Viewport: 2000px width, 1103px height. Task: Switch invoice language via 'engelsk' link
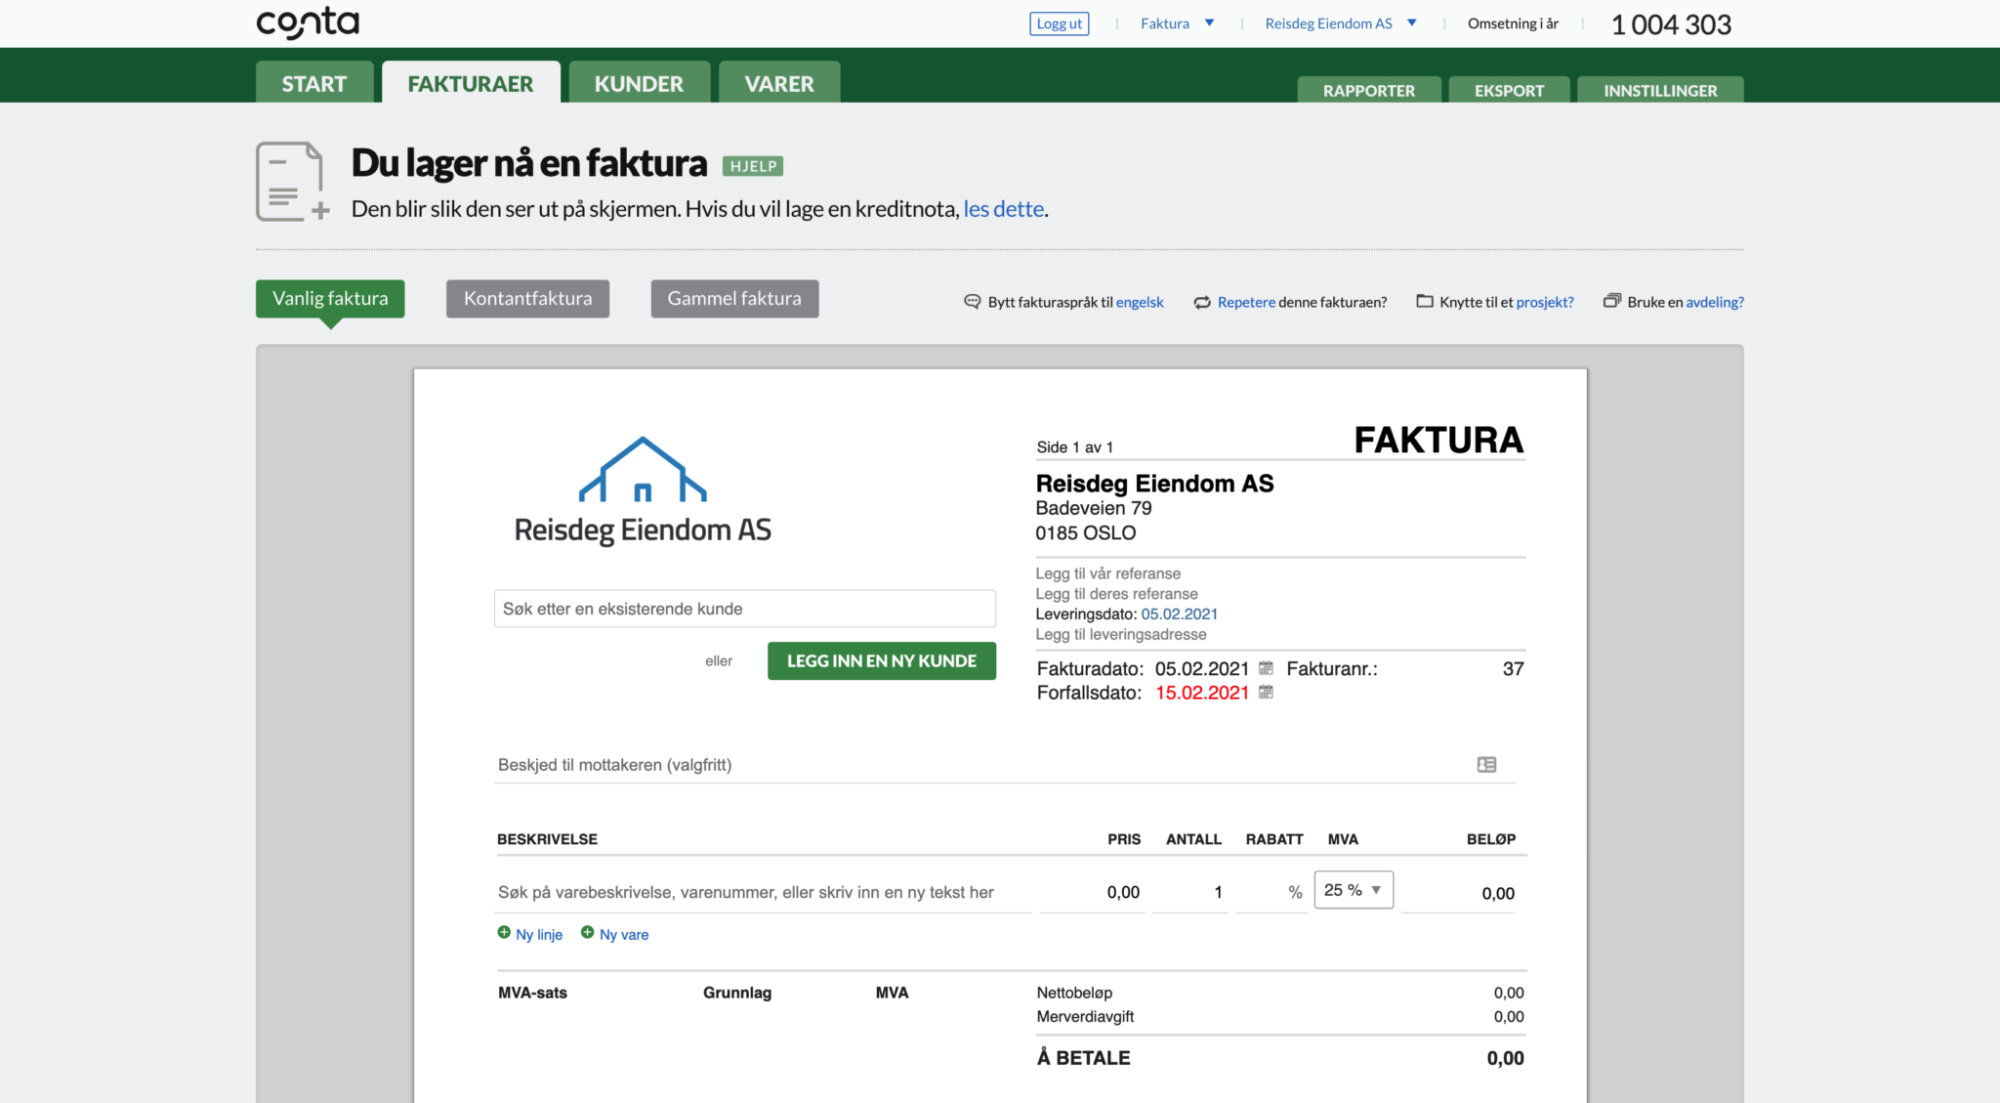pyautogui.click(x=1140, y=302)
